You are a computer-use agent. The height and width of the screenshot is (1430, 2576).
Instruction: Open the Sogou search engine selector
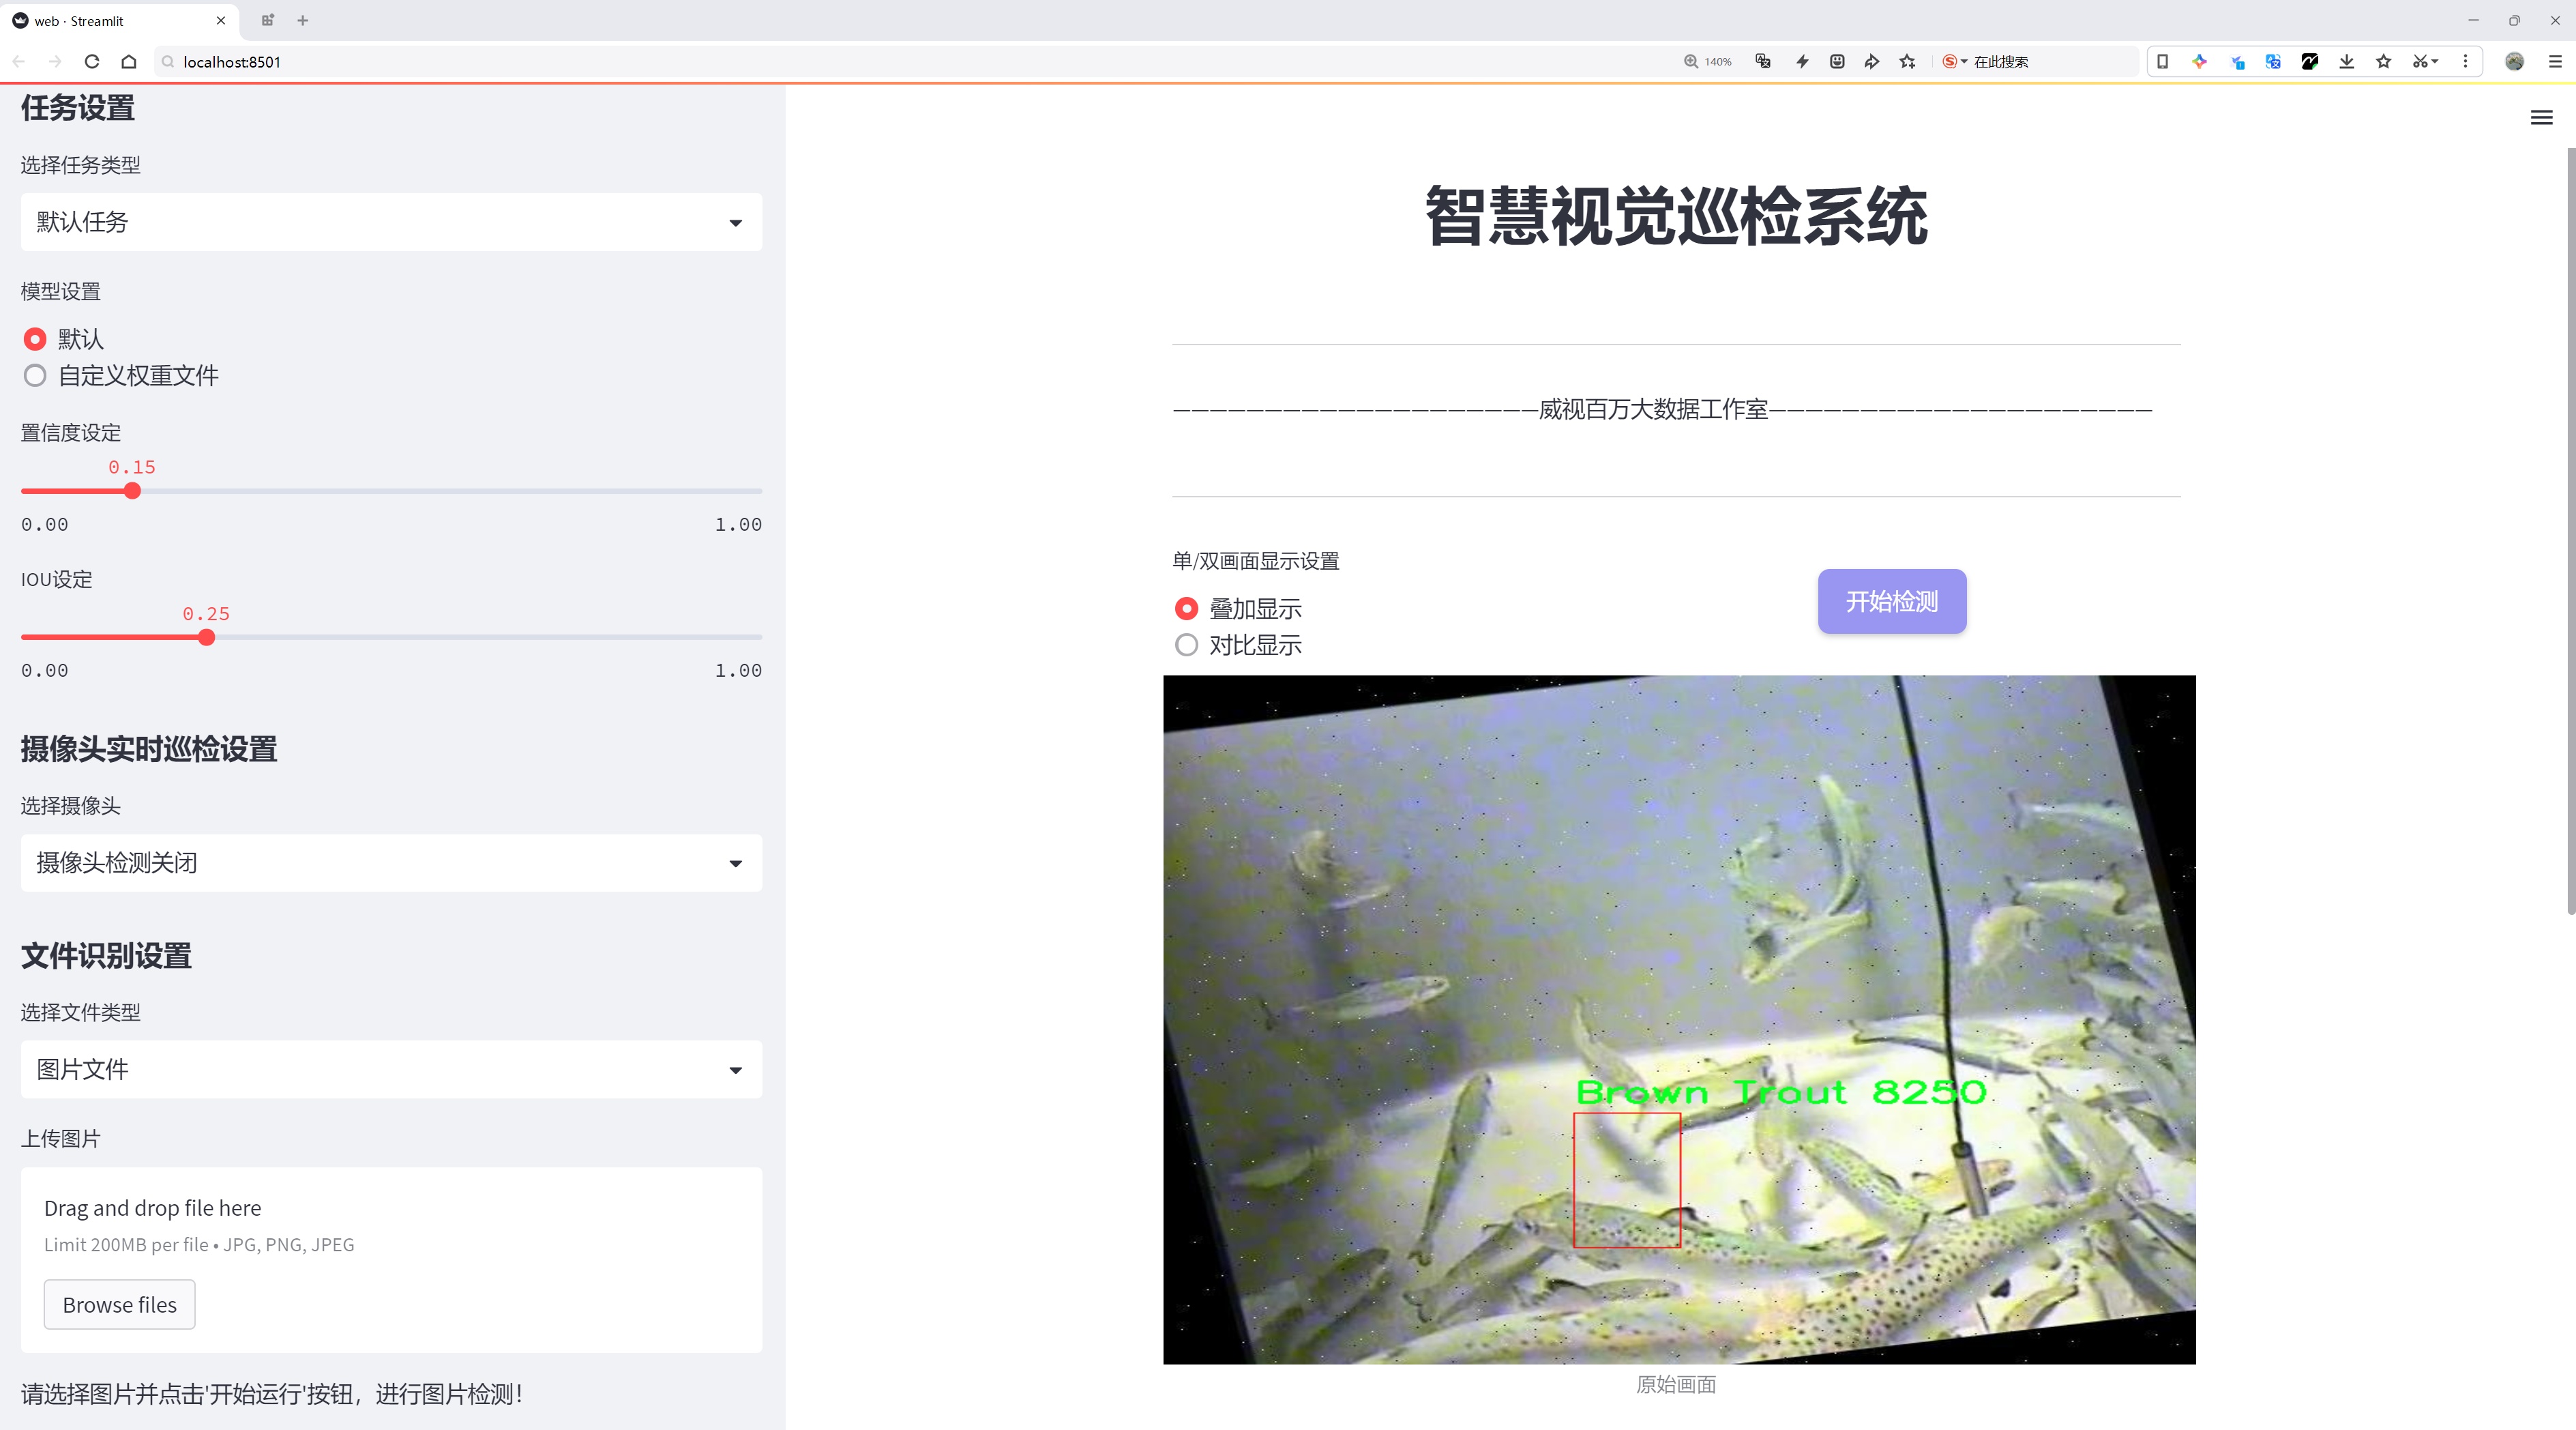(1954, 61)
